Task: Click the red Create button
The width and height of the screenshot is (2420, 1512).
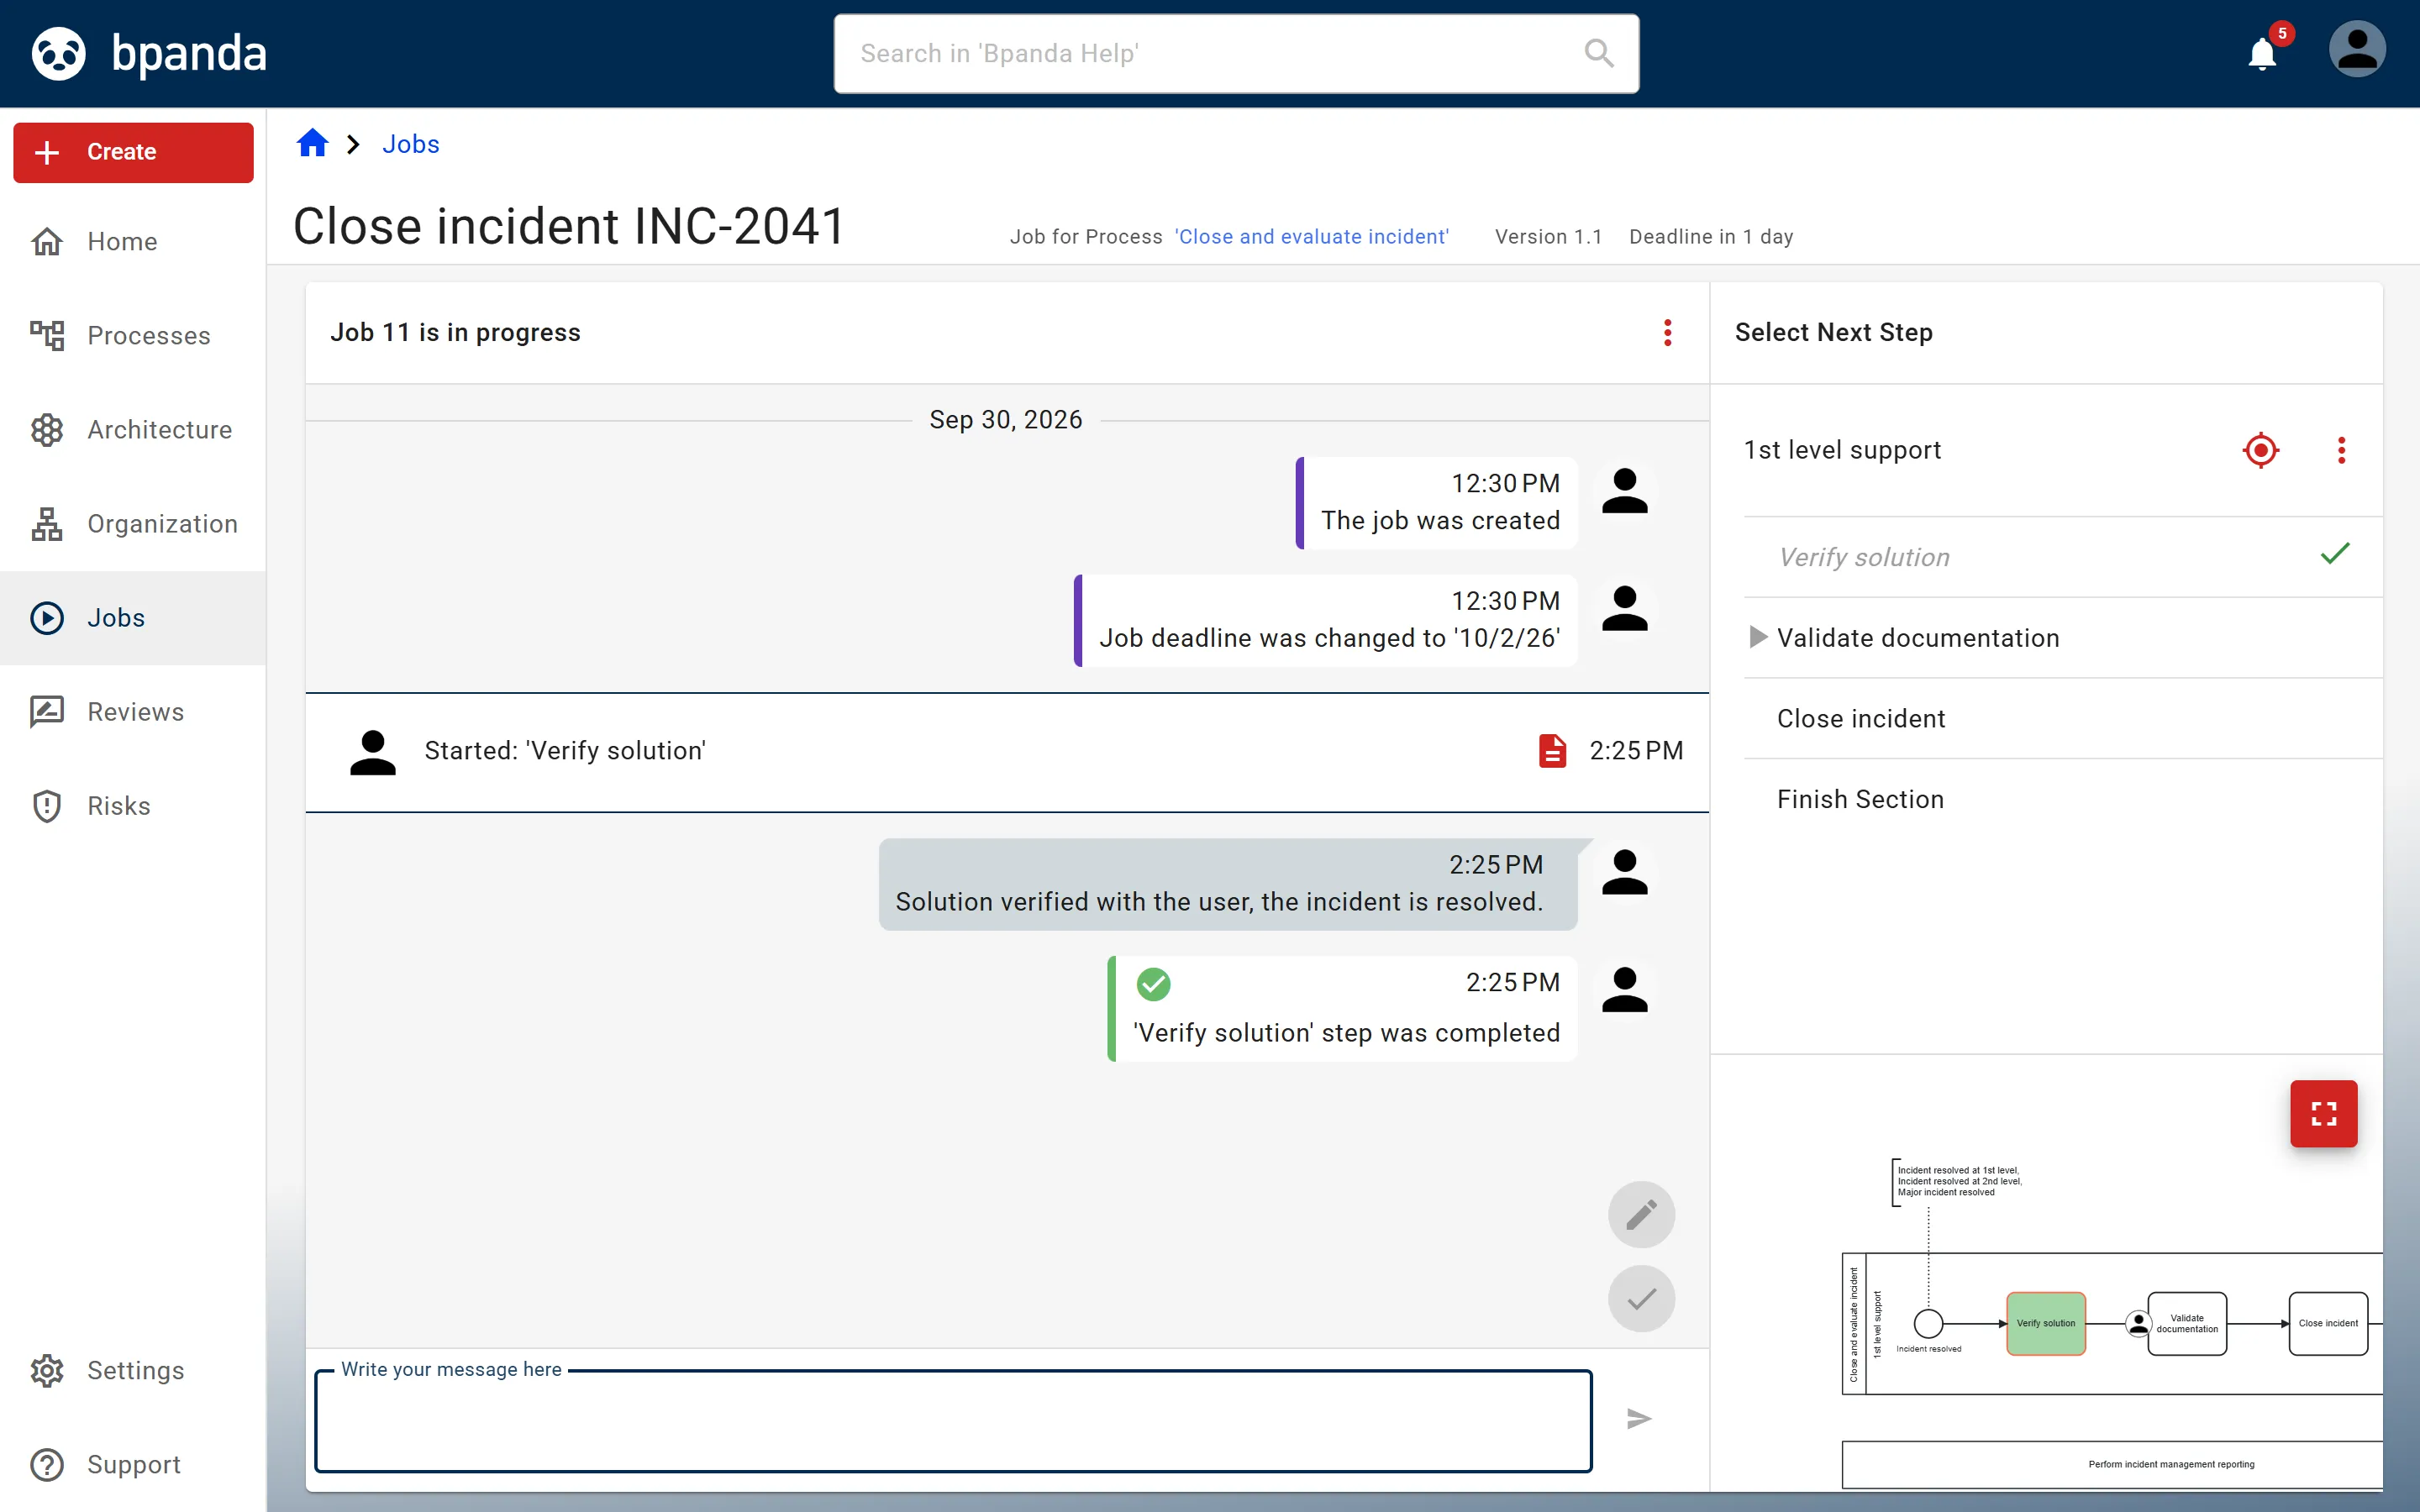Action: click(x=133, y=152)
